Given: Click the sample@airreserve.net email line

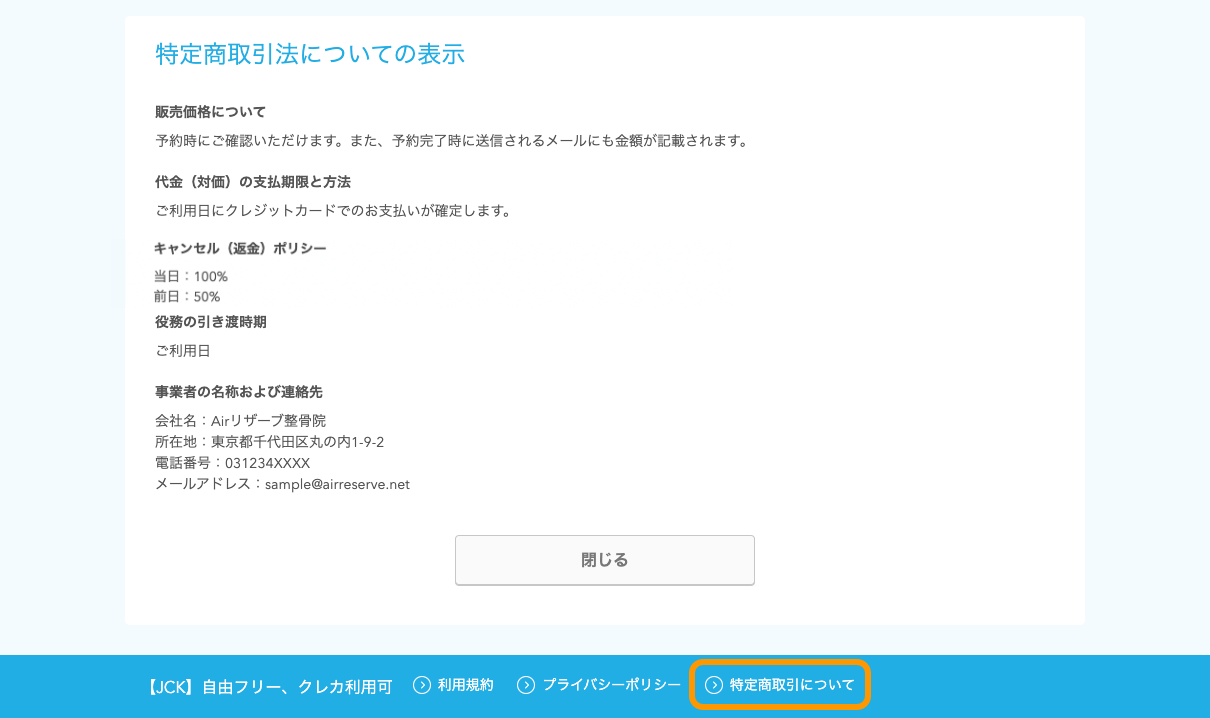Looking at the screenshot, I should click(283, 484).
